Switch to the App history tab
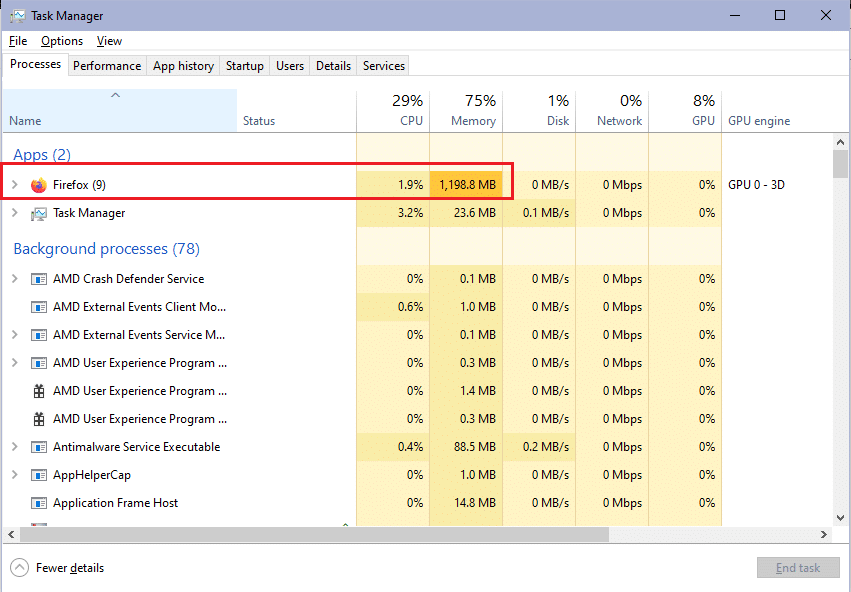 (x=183, y=66)
